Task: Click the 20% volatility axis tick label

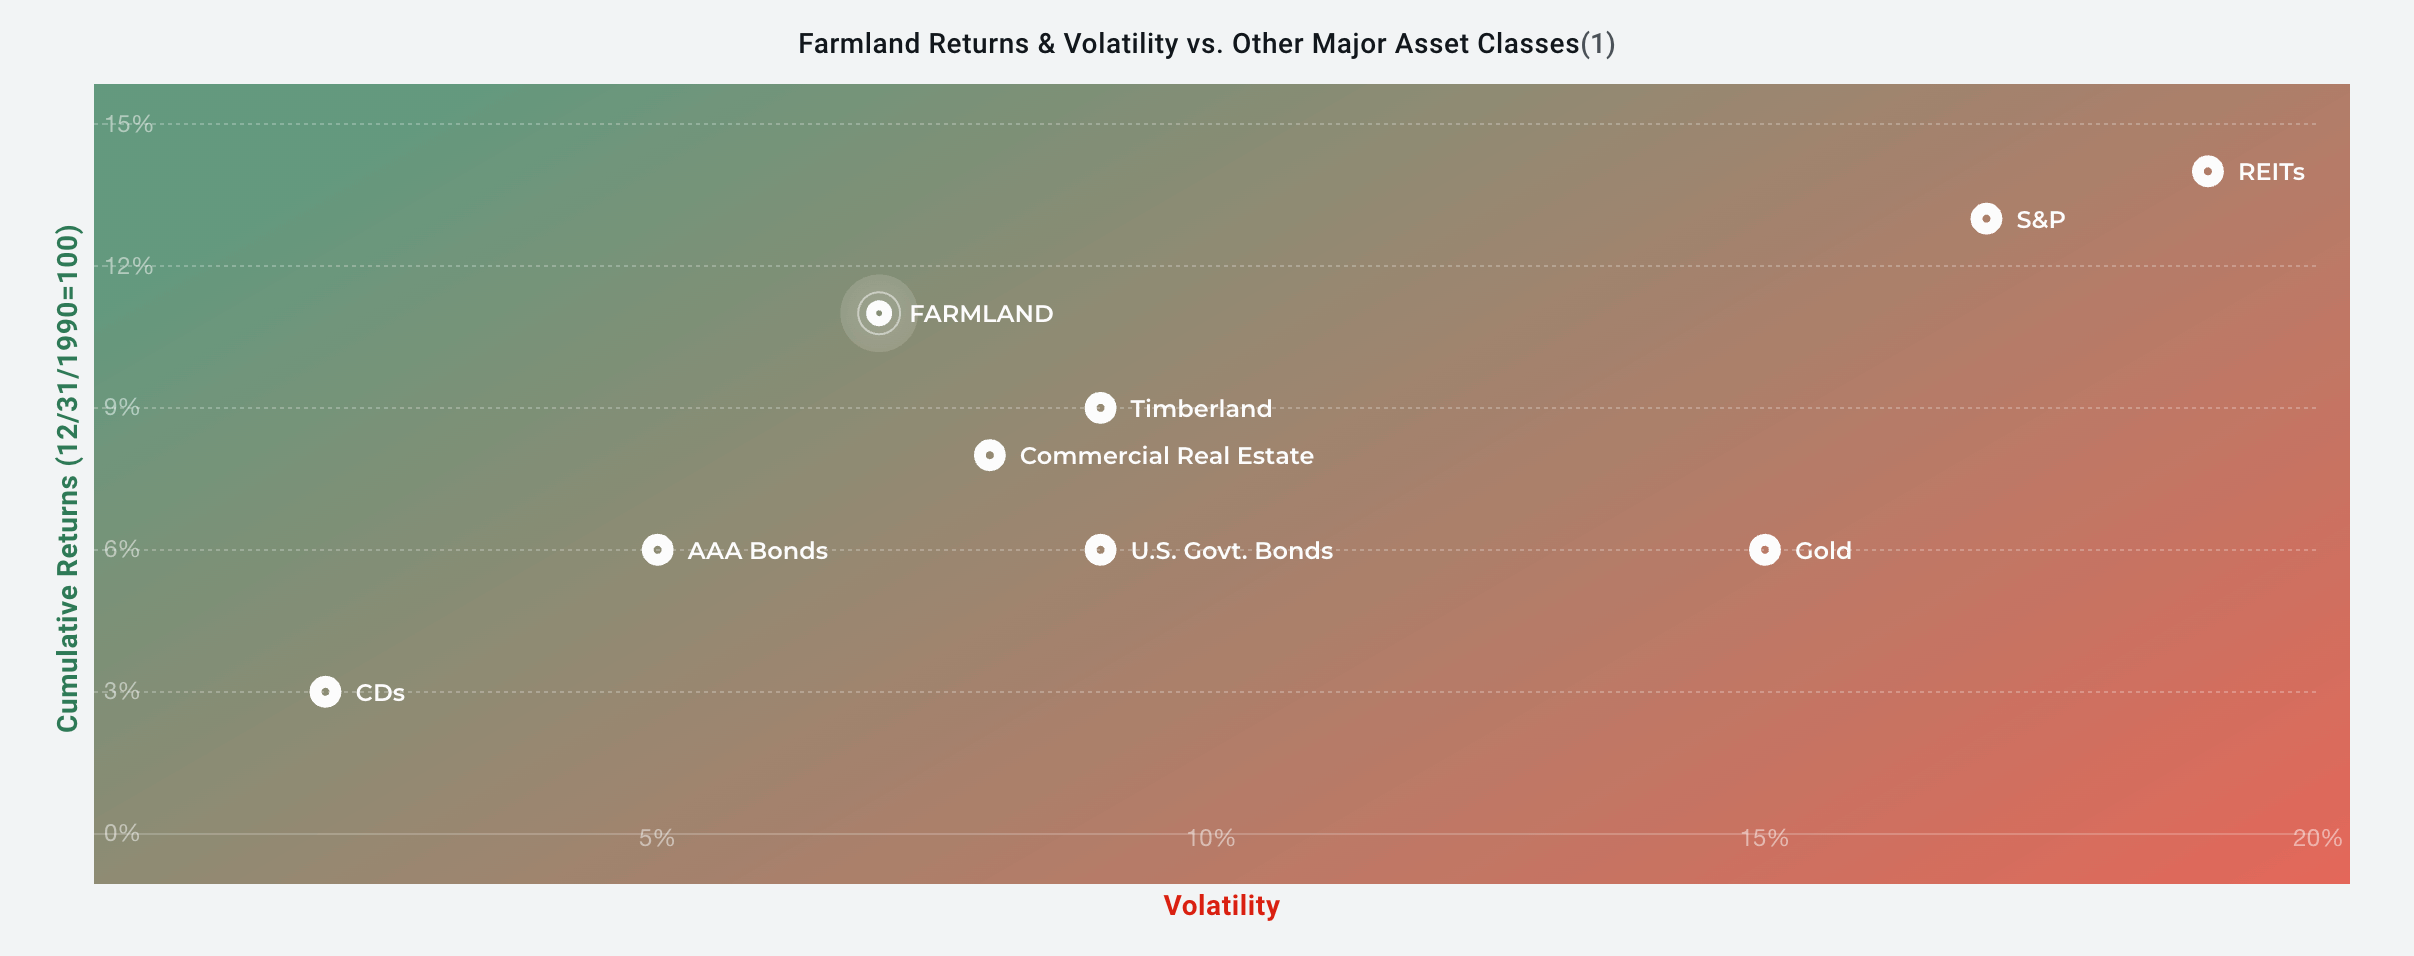Action: click(x=2317, y=838)
